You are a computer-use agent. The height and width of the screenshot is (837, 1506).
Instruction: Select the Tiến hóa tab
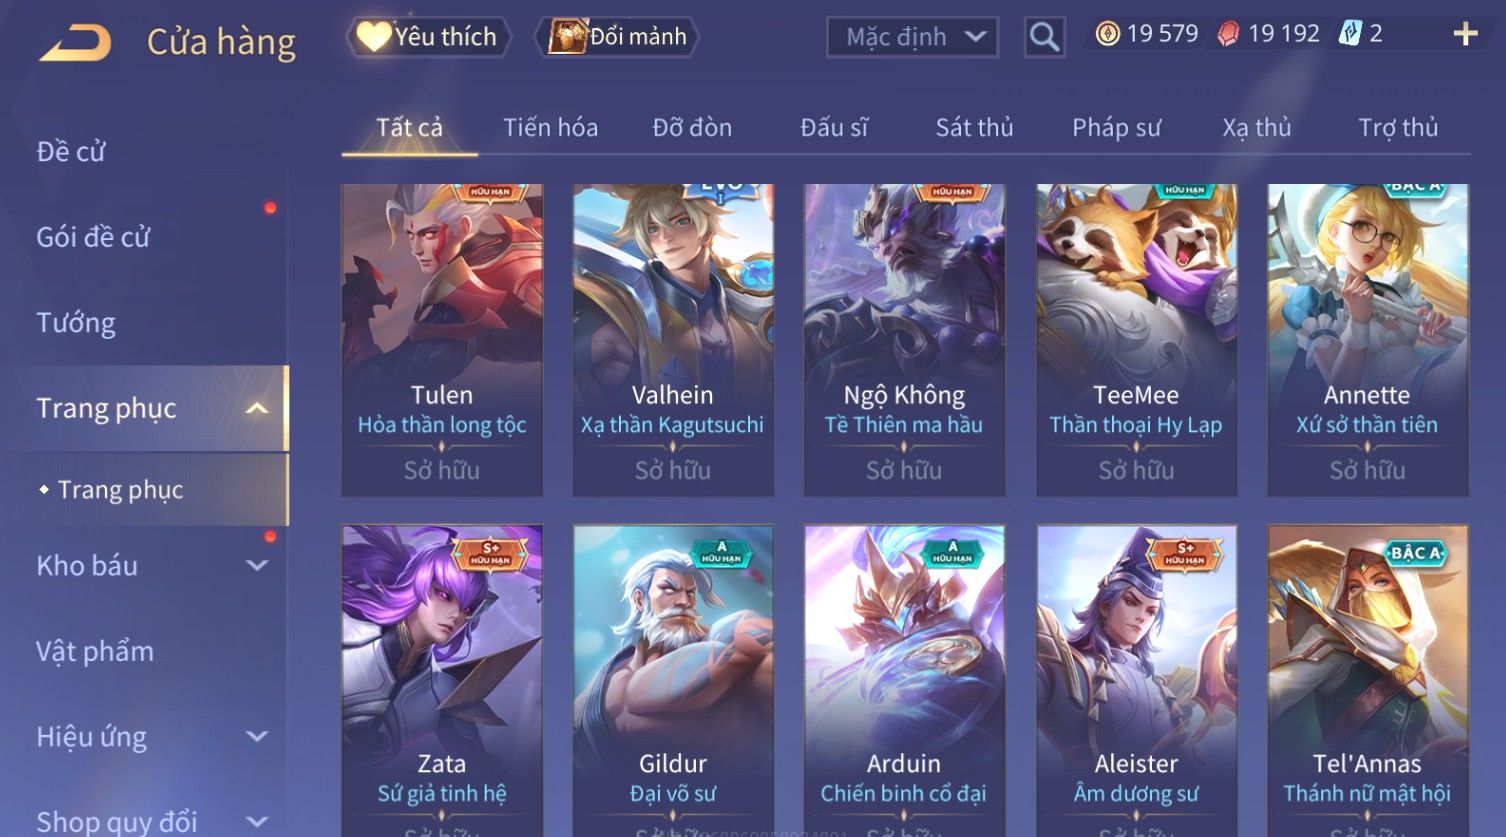click(550, 127)
